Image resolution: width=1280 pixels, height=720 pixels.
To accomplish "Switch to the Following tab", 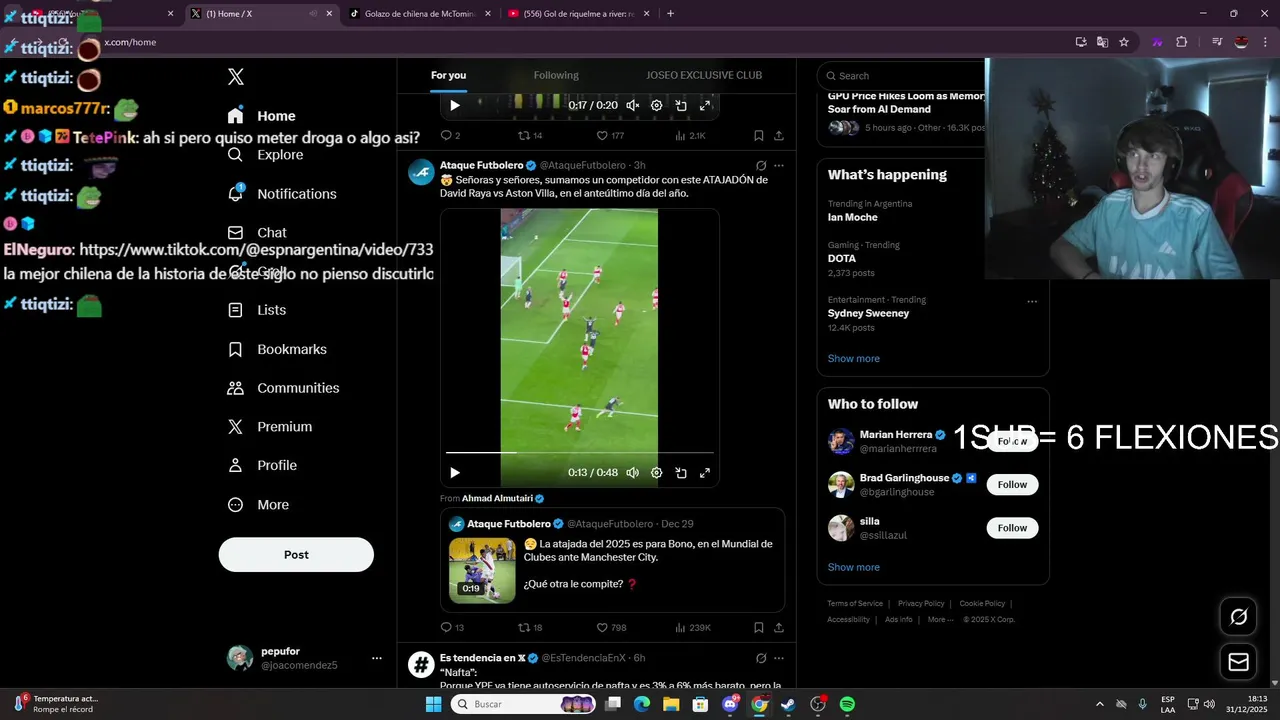I will coord(556,75).
